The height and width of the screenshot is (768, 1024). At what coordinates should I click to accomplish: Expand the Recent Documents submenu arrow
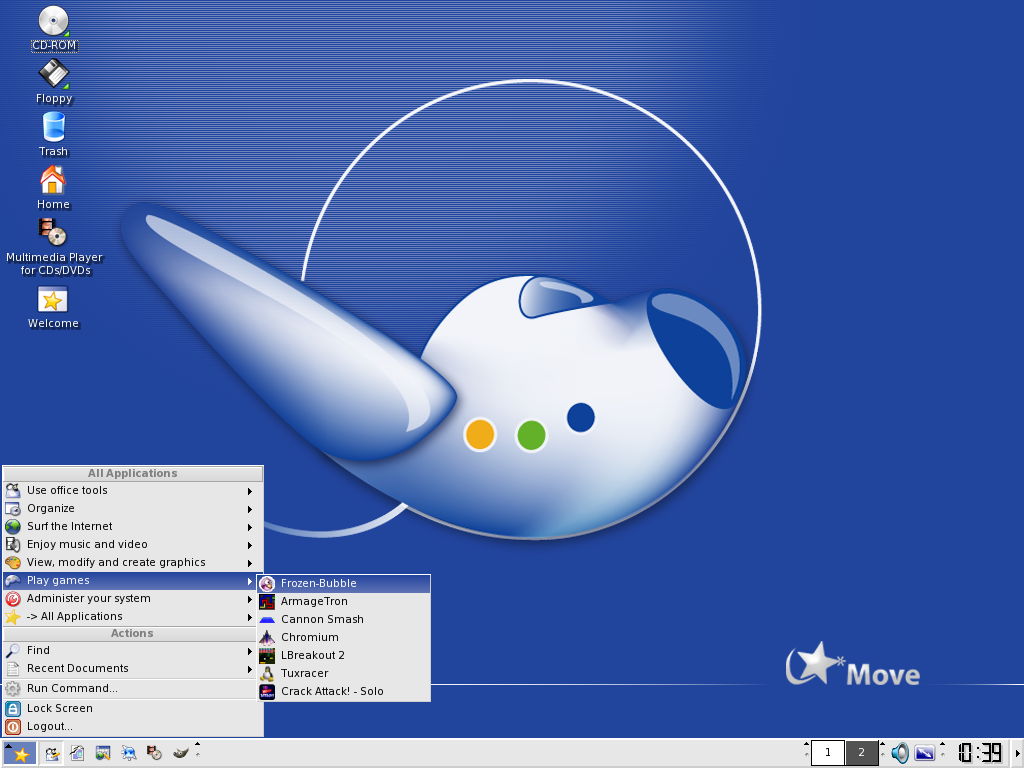coord(249,669)
